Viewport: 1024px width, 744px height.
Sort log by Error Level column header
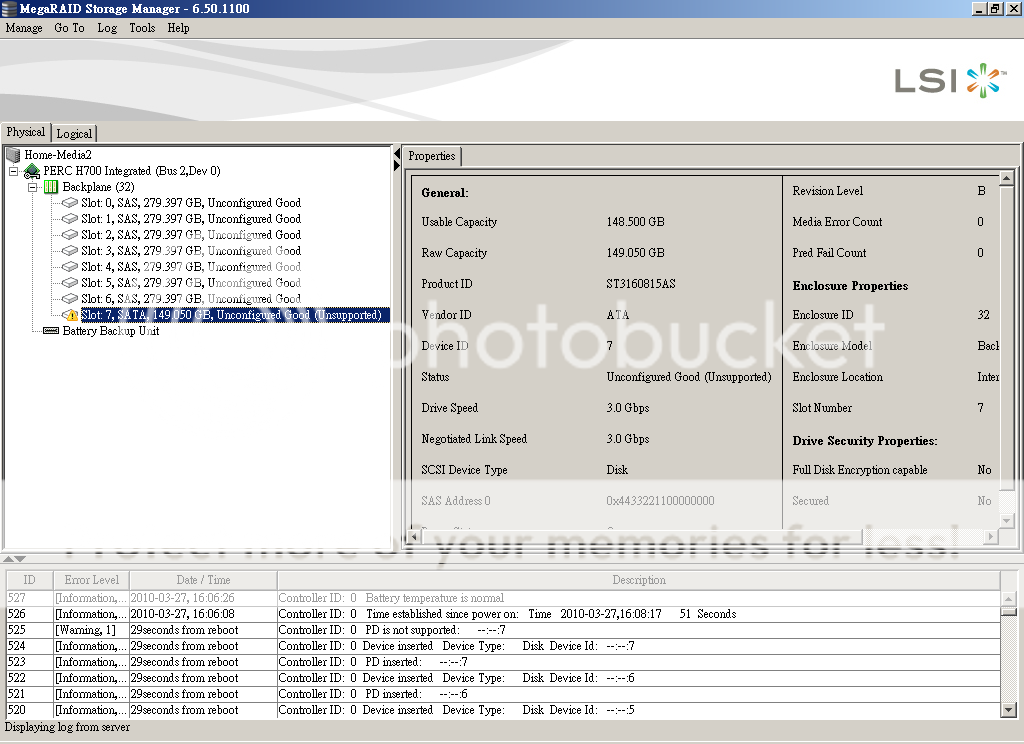coord(92,580)
